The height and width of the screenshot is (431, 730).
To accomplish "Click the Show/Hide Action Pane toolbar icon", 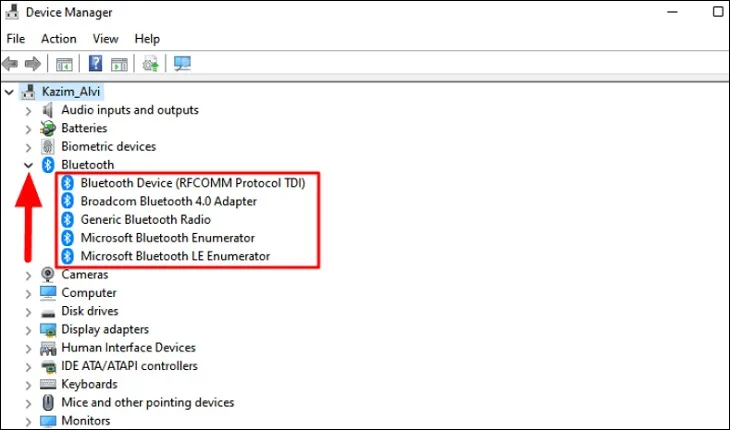I will pos(119,64).
